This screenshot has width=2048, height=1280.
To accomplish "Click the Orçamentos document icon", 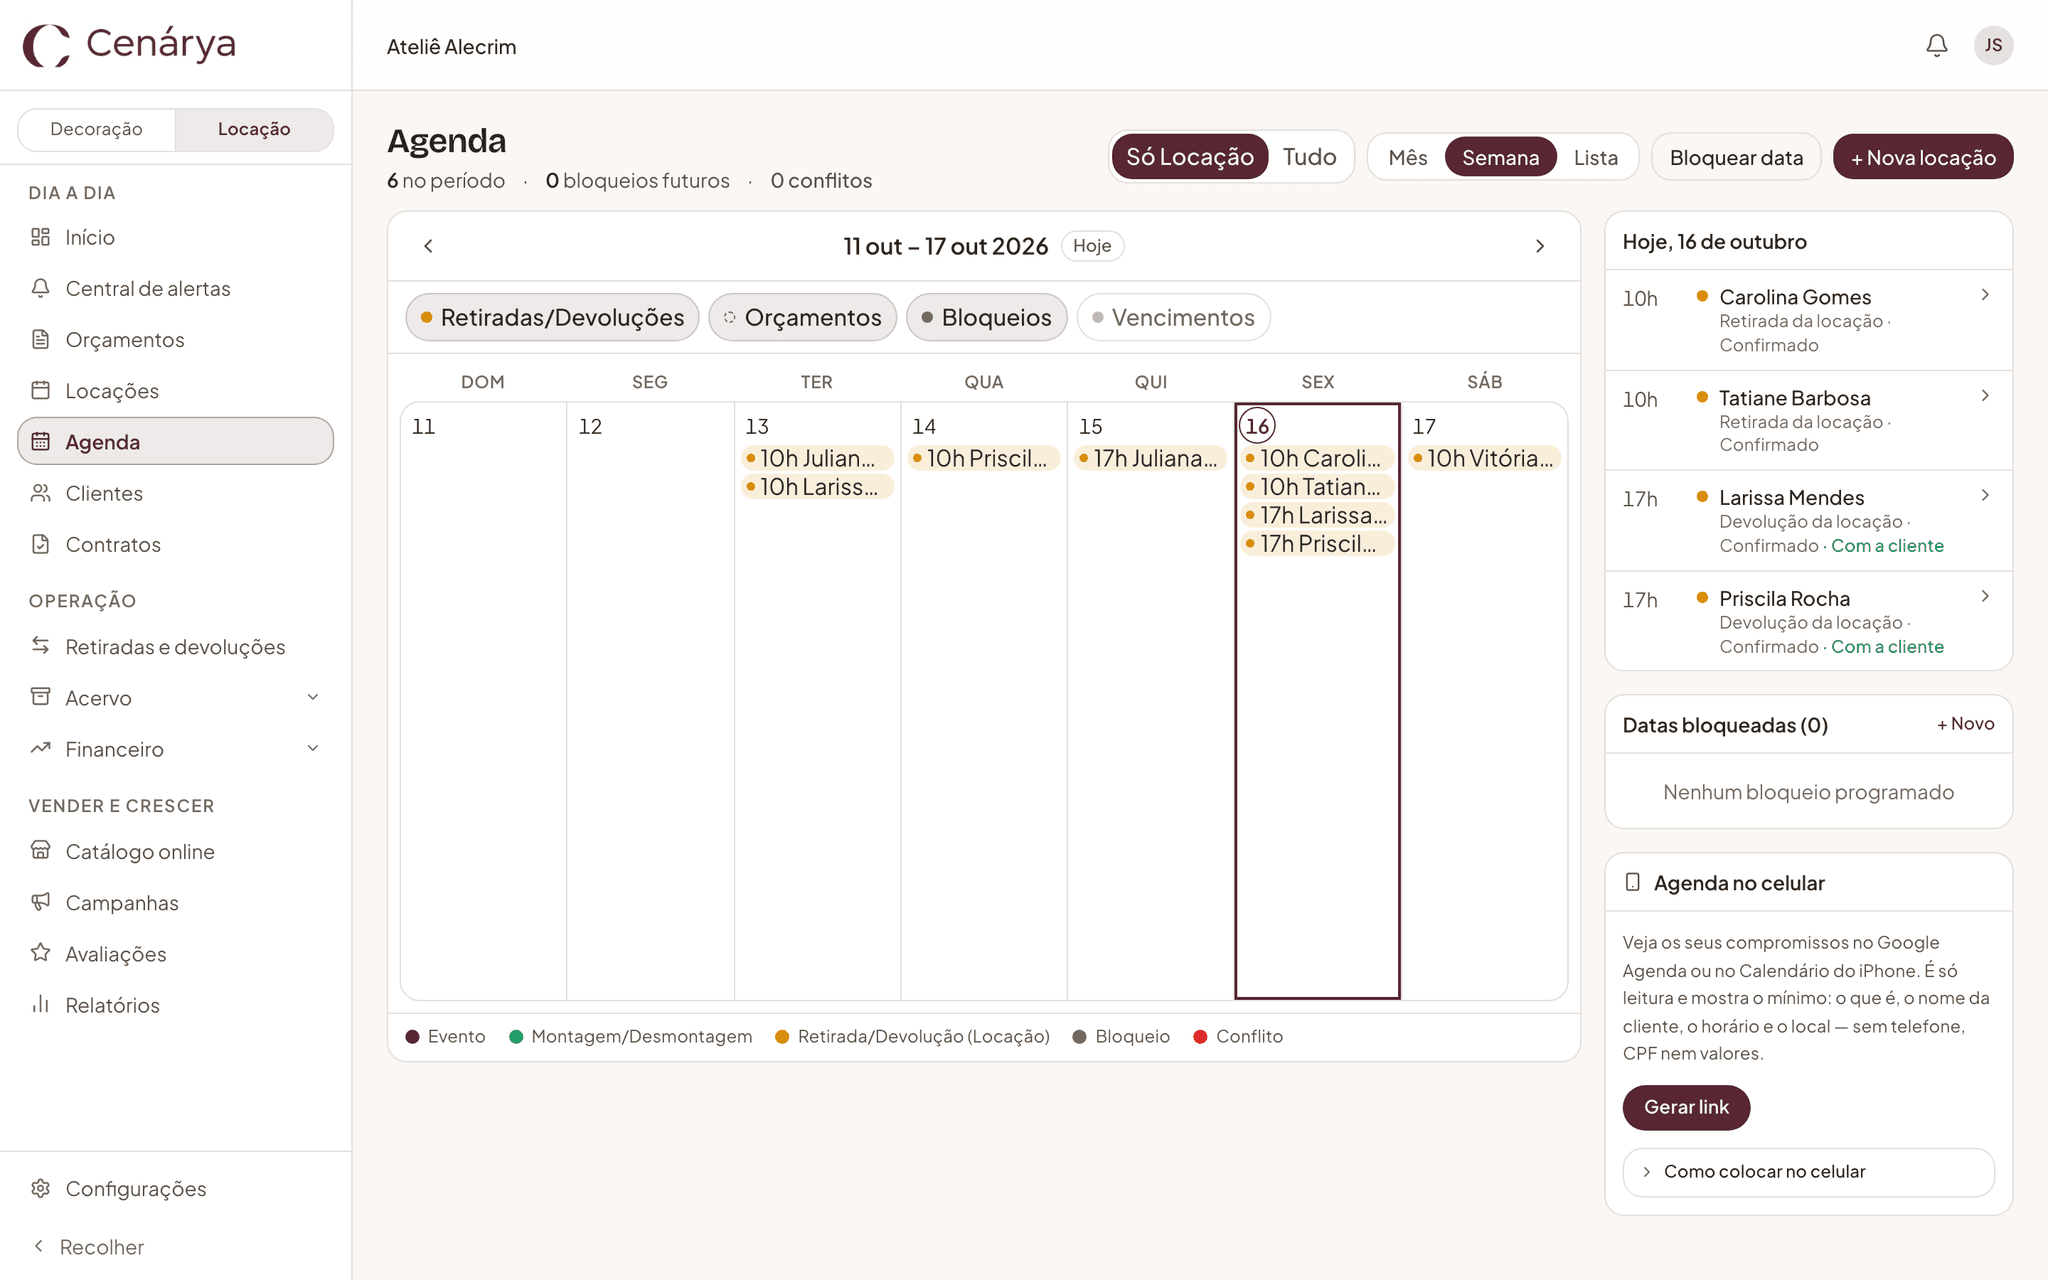I will point(40,339).
